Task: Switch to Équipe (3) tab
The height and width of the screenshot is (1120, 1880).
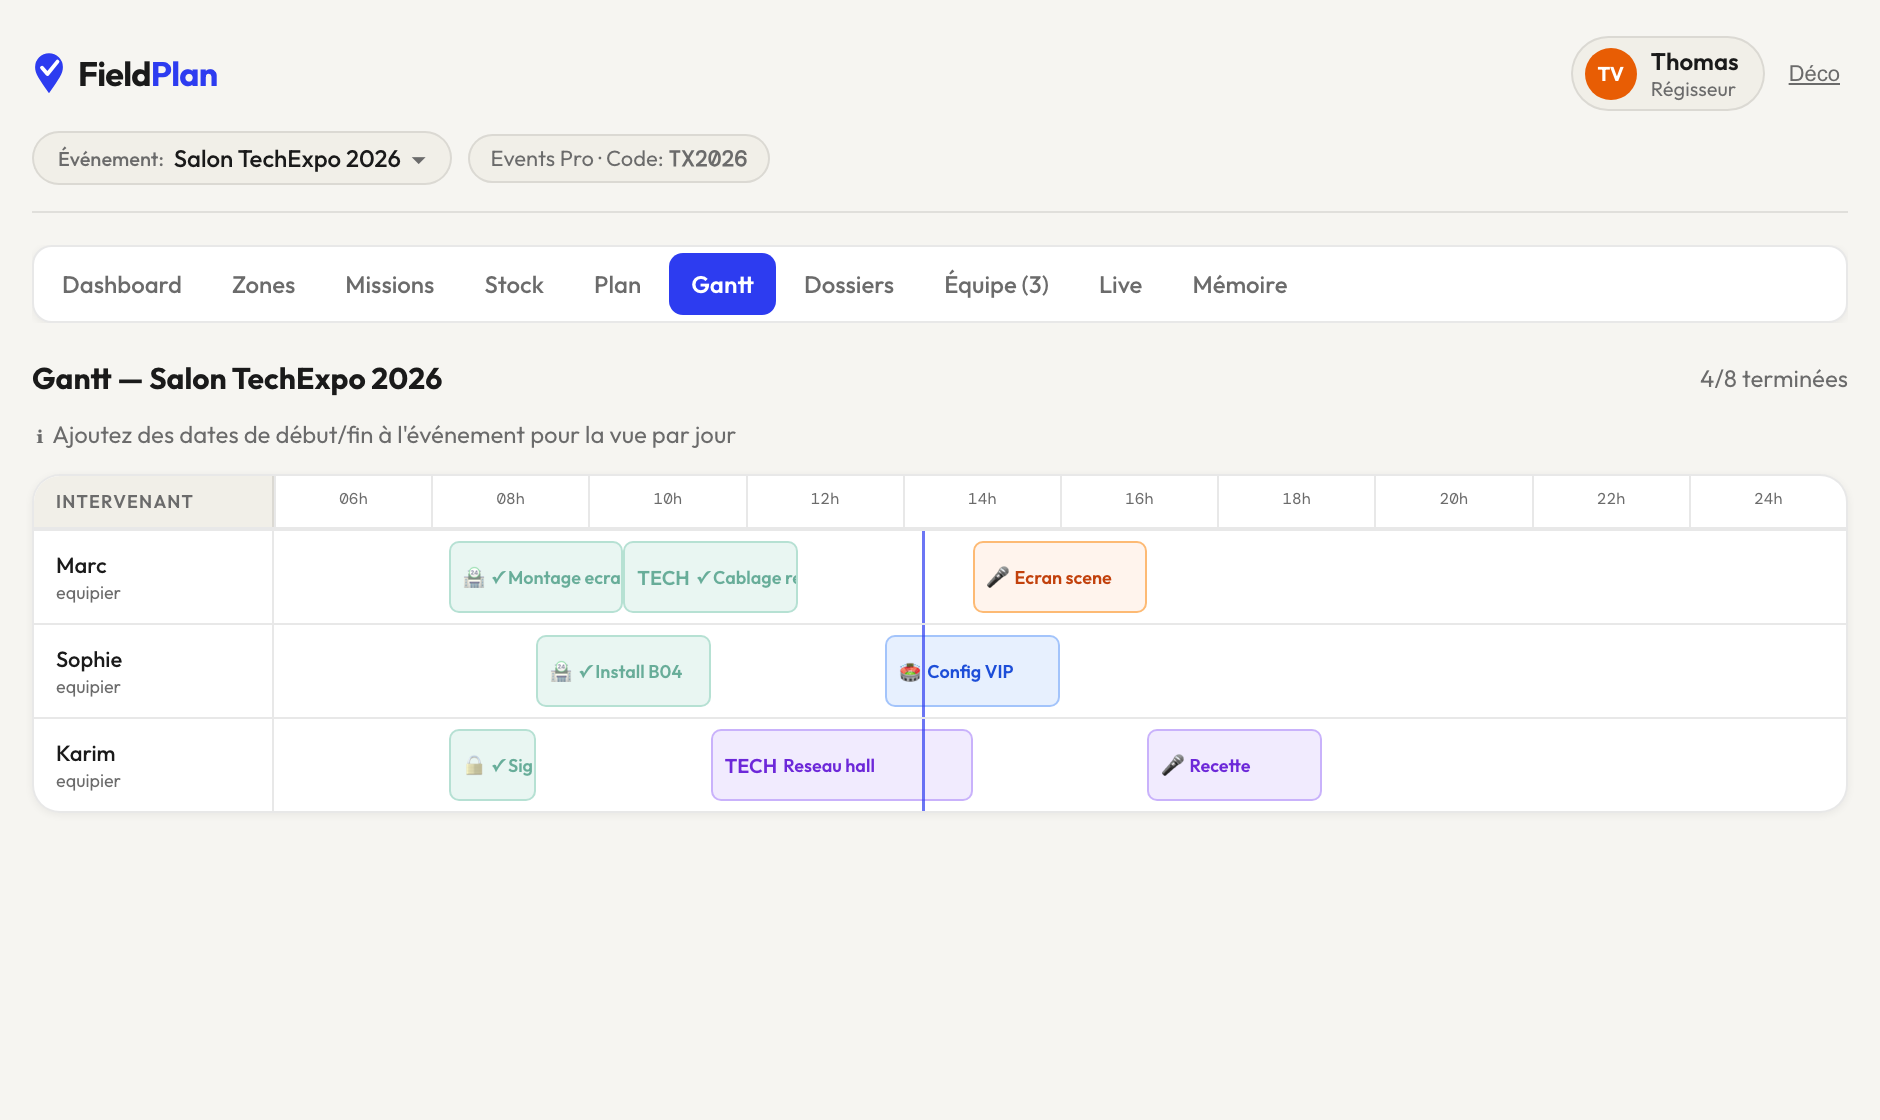Action: [x=996, y=285]
